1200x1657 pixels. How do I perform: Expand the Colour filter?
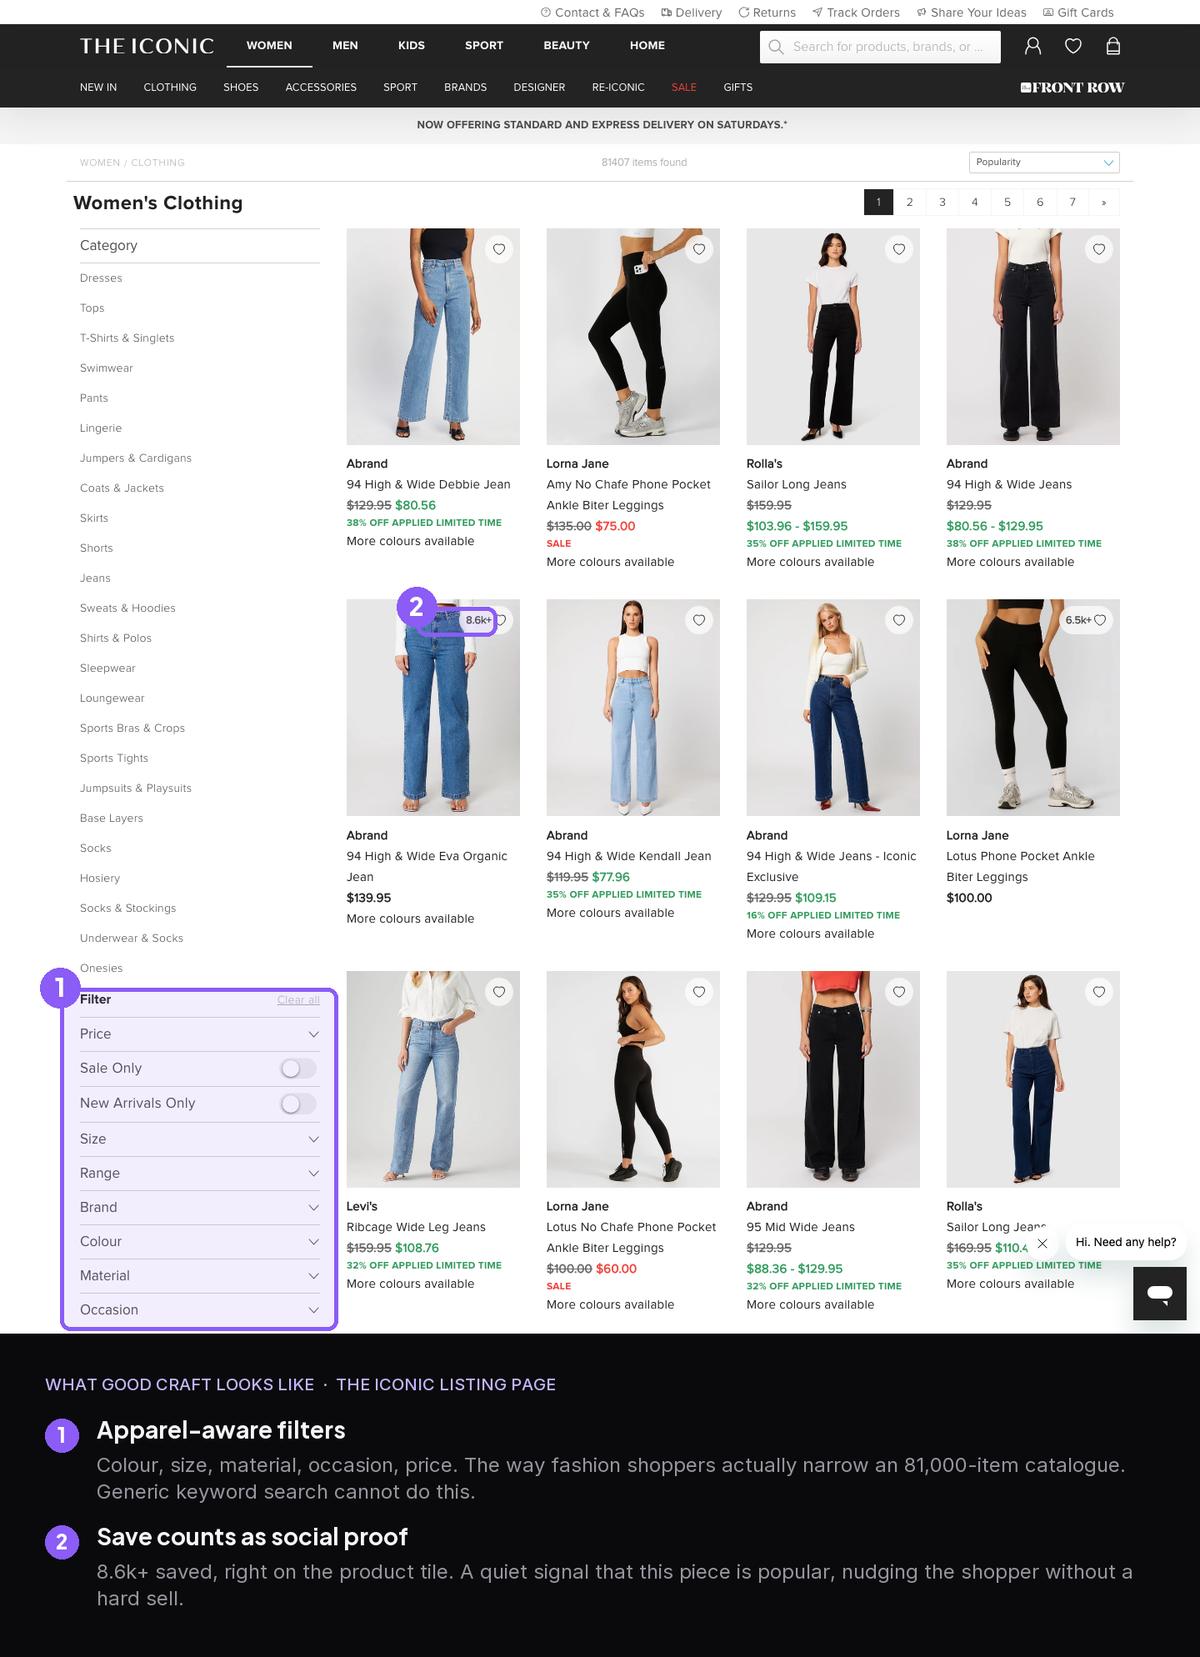pyautogui.click(x=200, y=1241)
